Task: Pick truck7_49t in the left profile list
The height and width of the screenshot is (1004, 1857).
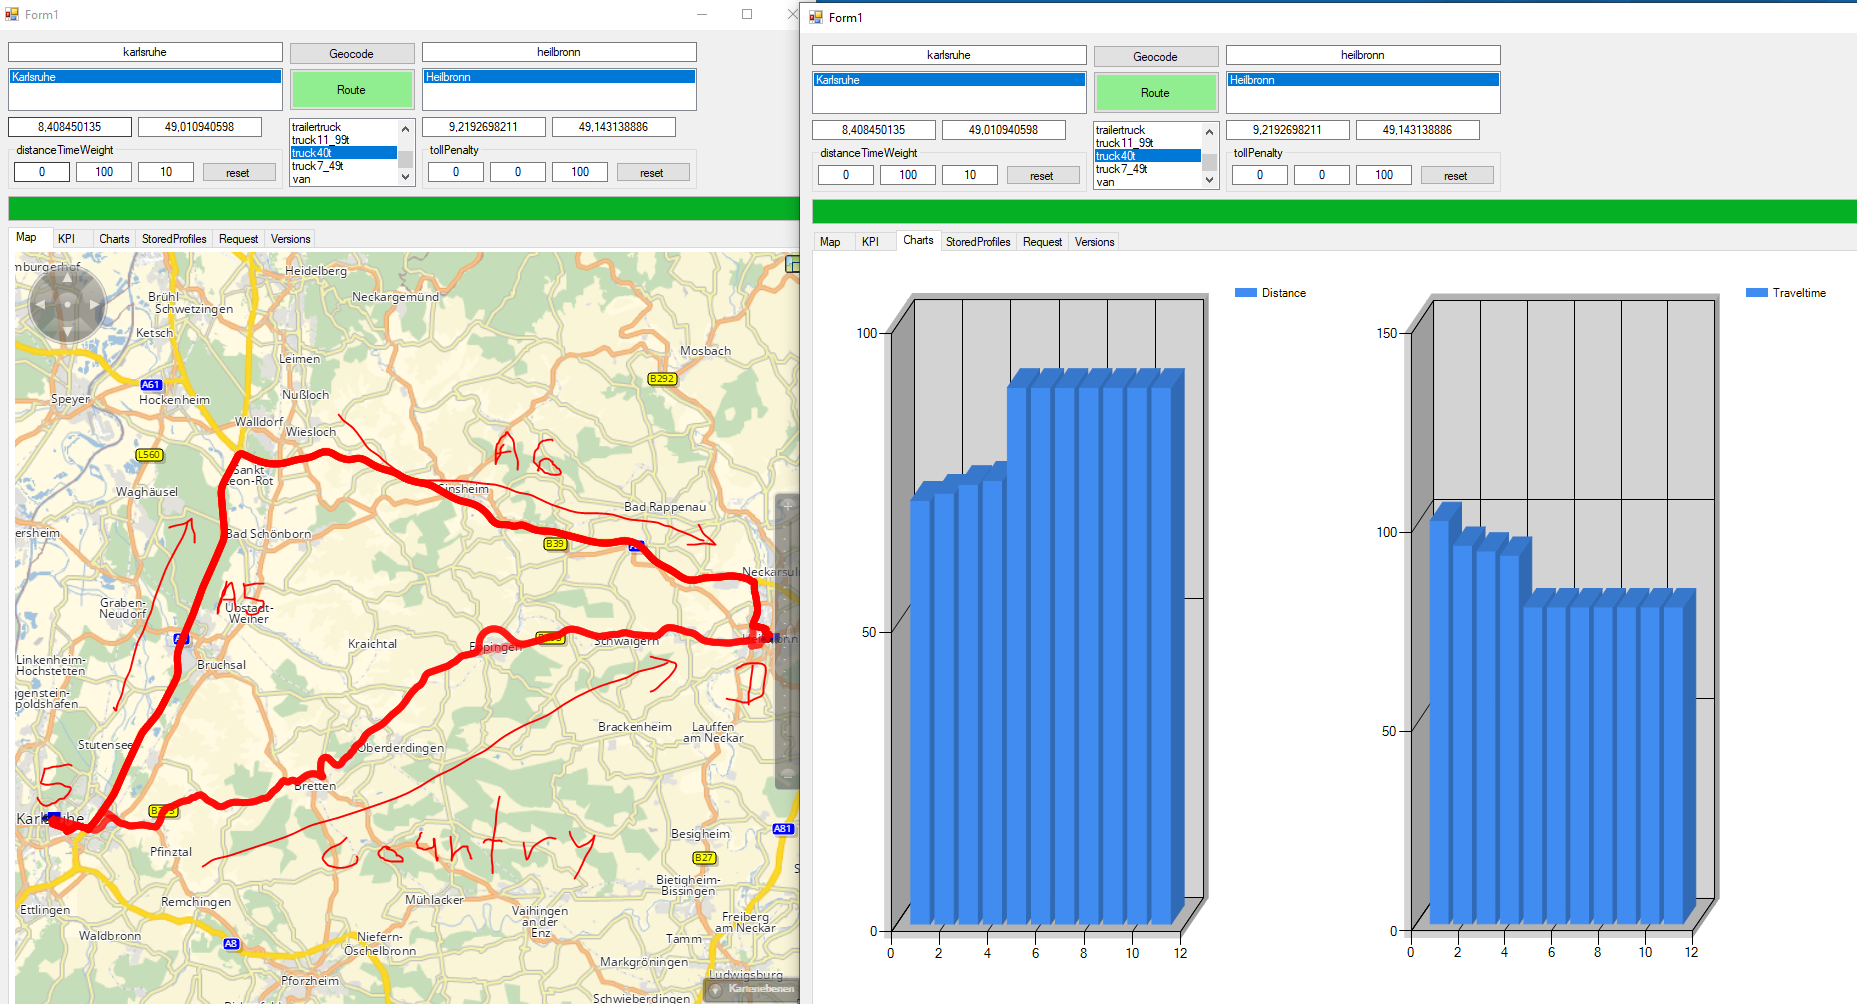Action: 317,166
